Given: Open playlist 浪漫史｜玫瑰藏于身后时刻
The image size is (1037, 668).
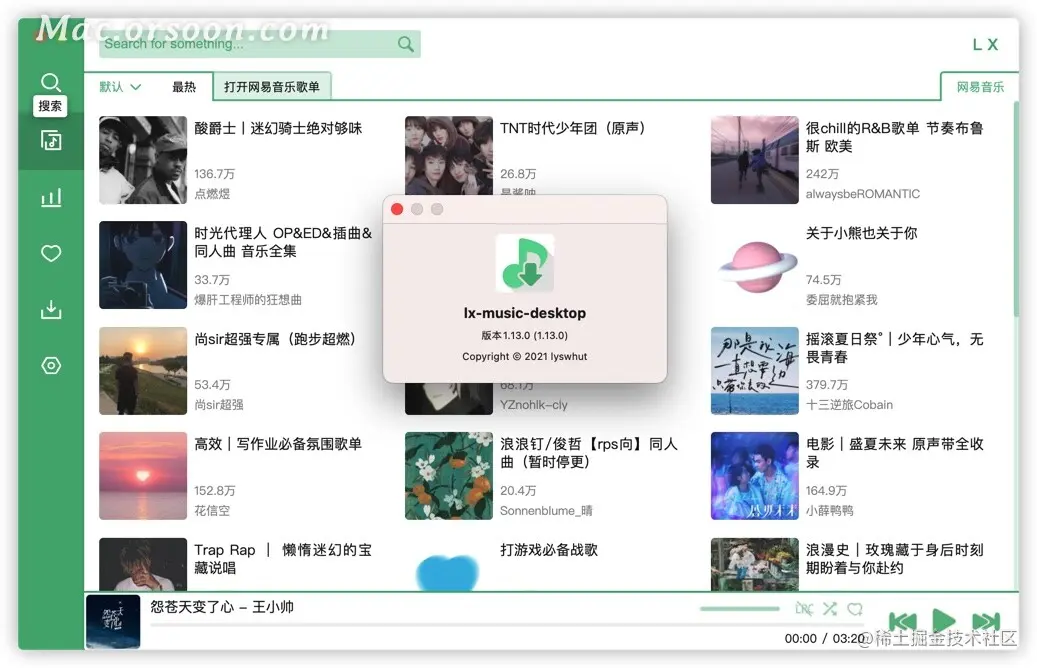Looking at the screenshot, I should click(894, 559).
